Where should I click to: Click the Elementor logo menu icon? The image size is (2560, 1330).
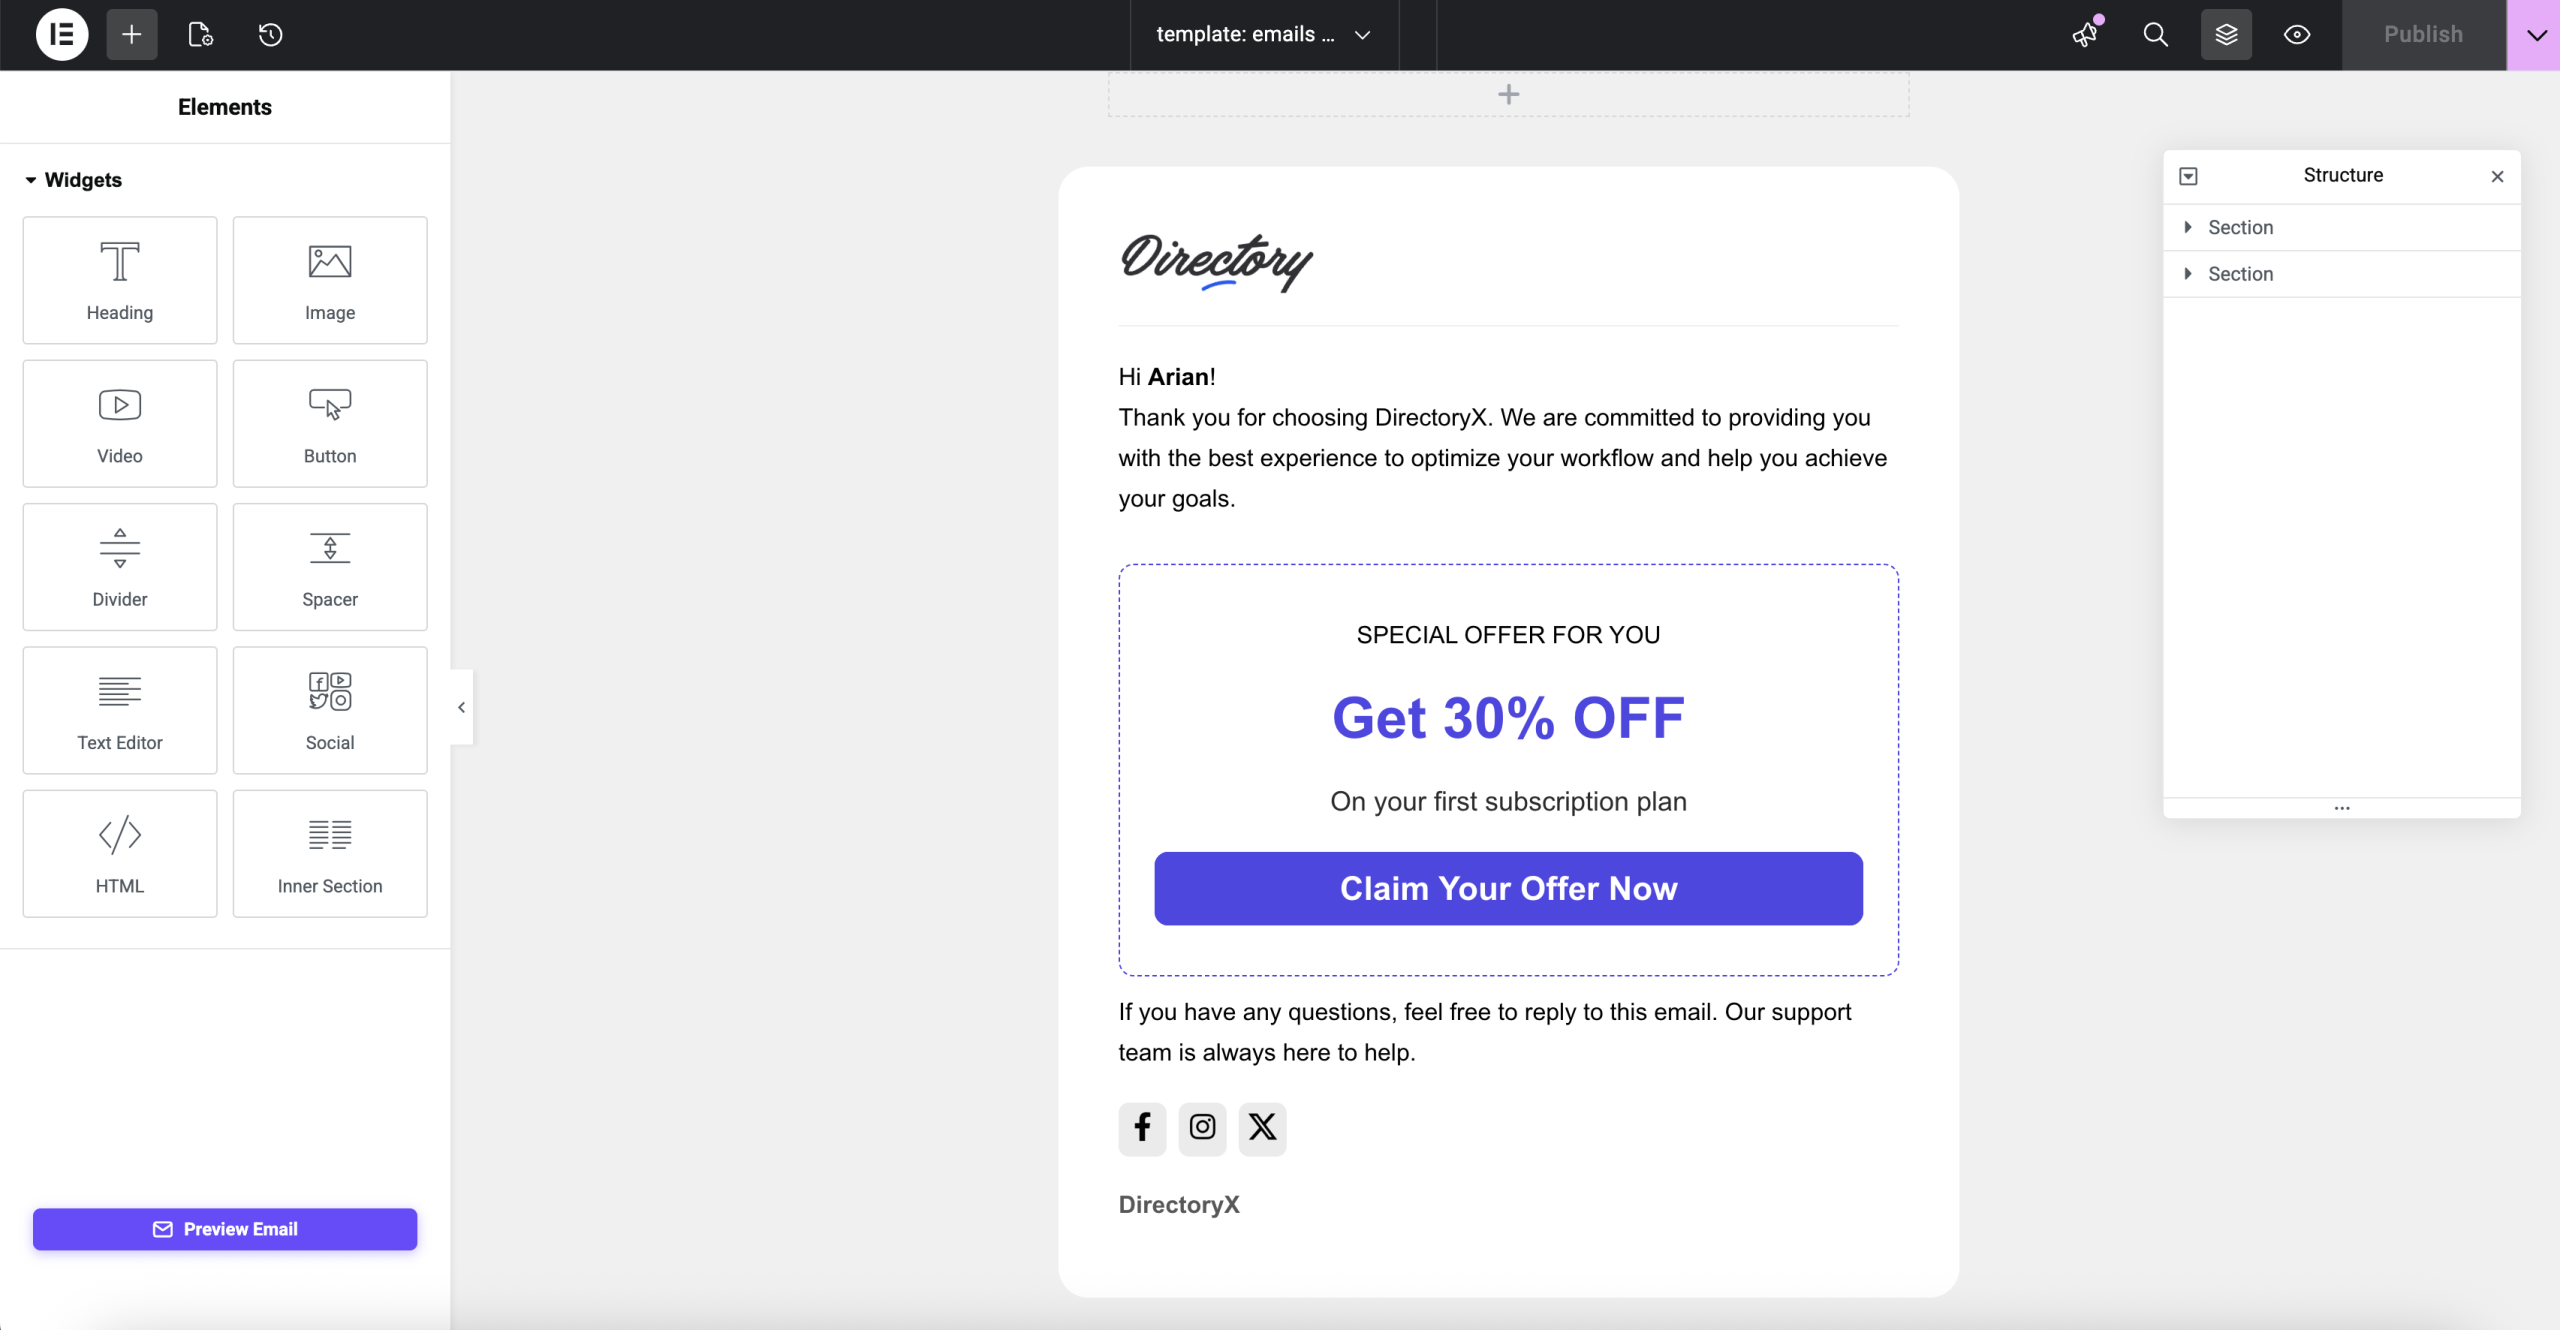coord(62,35)
